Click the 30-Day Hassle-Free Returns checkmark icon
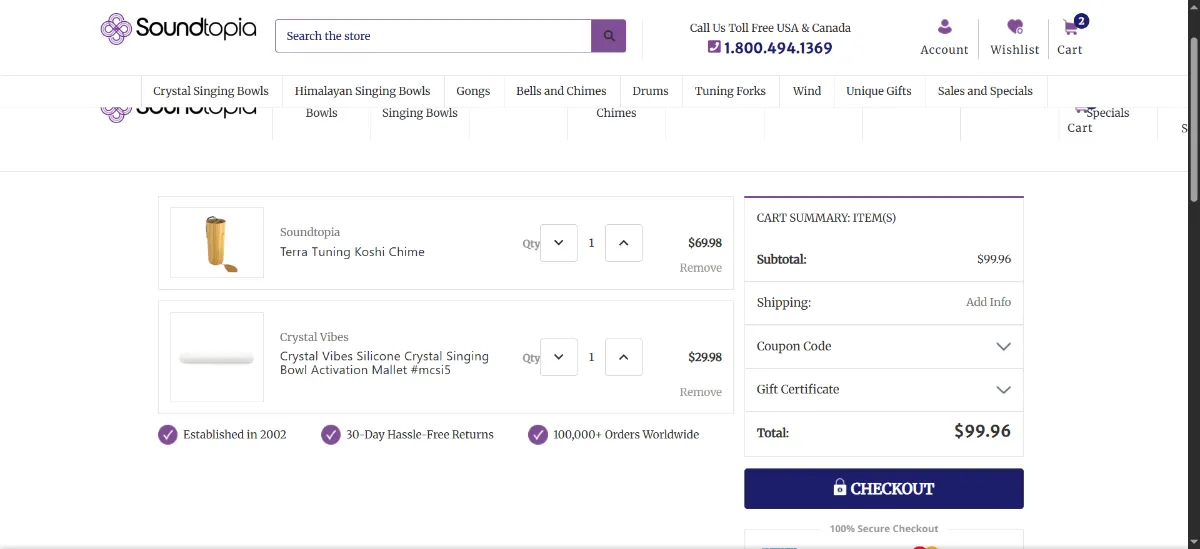Screen dimensions: 1200x549 331,434
